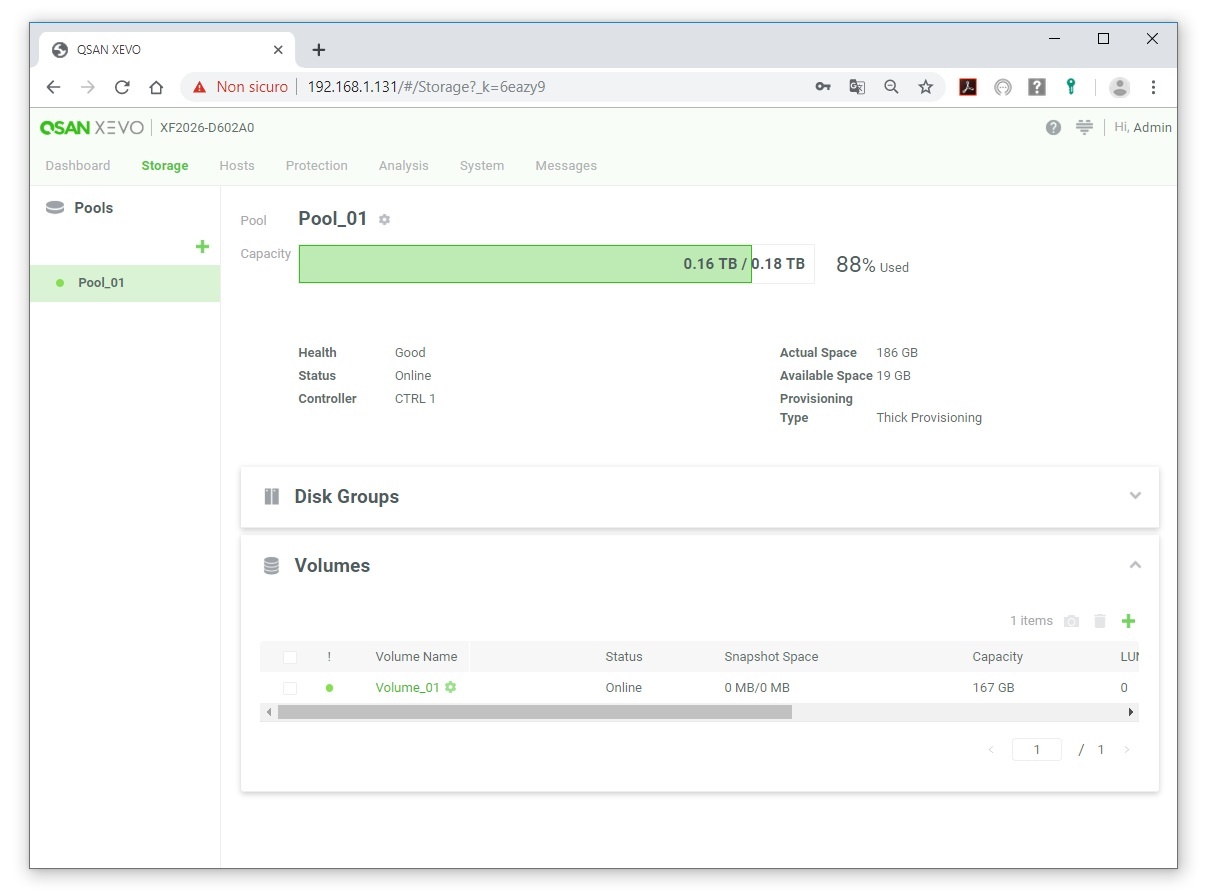Add a new pool with green plus
Screen dimensions: 1209x894
click(202, 246)
